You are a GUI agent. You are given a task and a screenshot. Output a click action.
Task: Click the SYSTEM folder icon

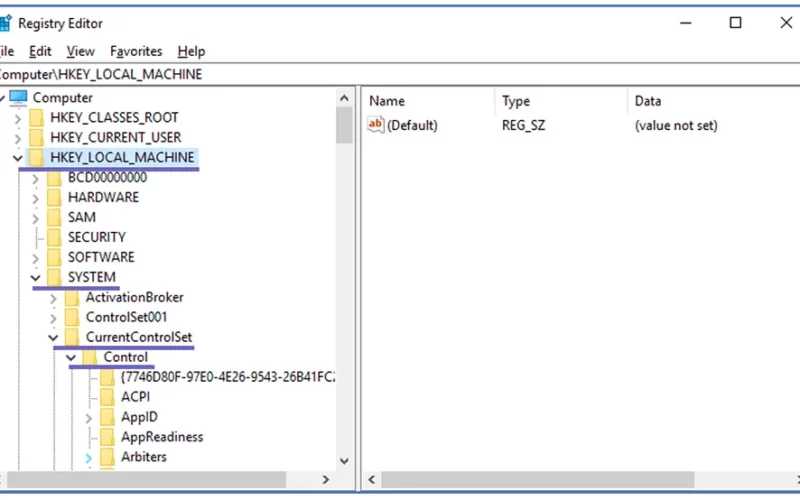pos(54,277)
